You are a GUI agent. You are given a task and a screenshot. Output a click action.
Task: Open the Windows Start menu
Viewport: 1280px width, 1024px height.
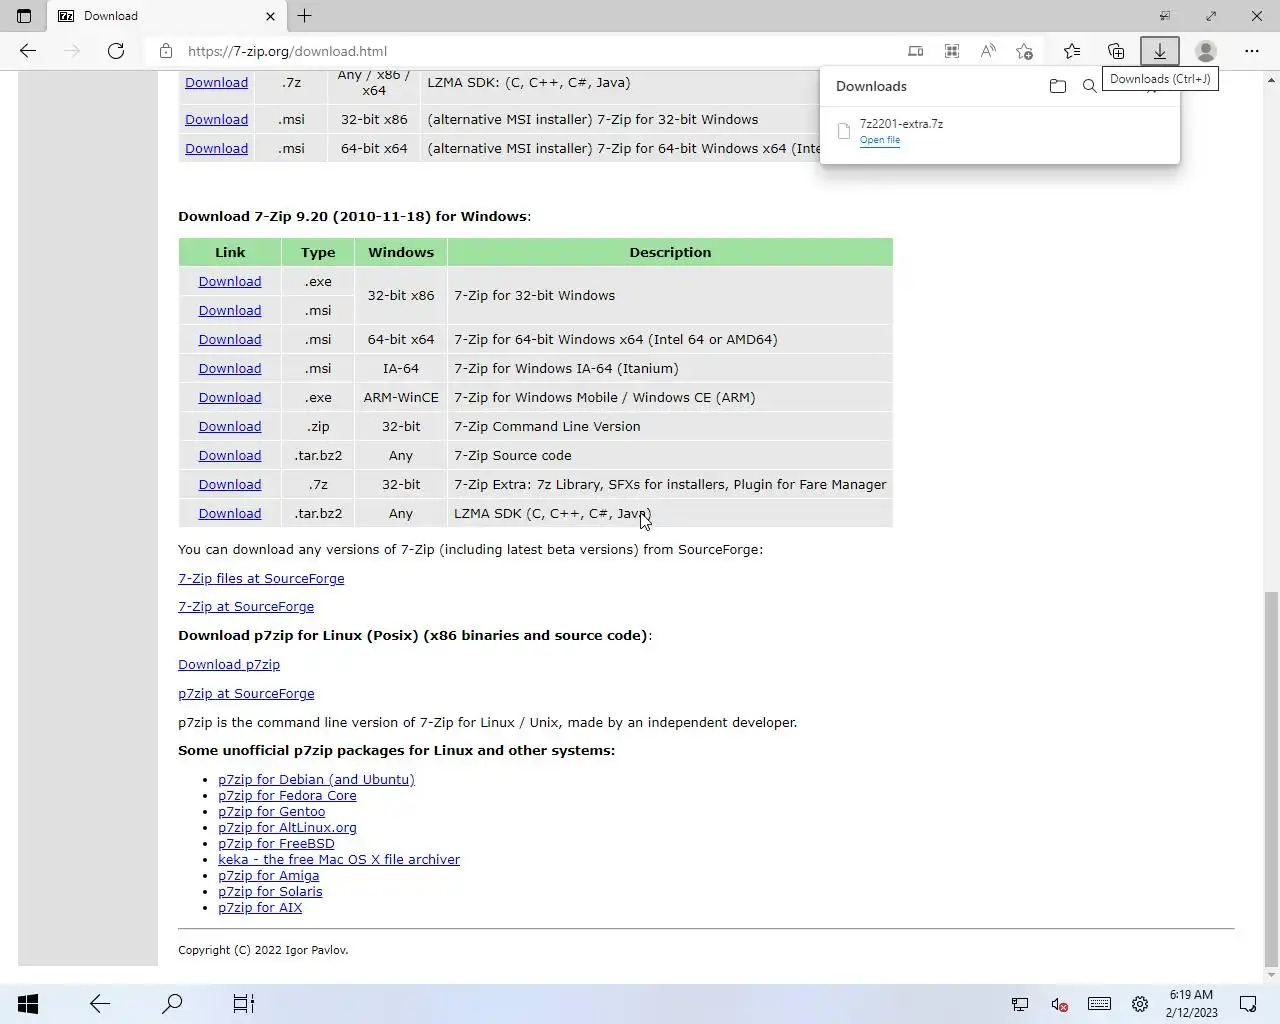coord(28,1004)
